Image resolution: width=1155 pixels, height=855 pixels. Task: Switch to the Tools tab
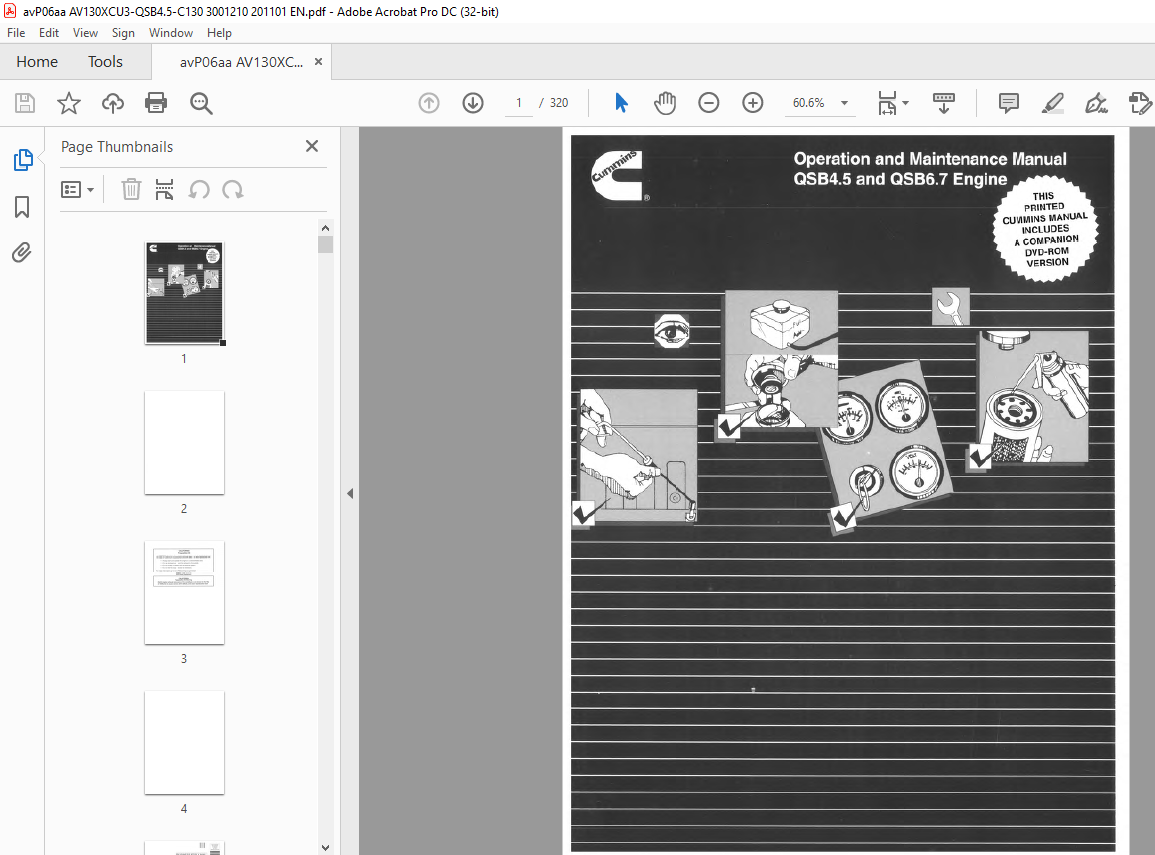pyautogui.click(x=105, y=62)
